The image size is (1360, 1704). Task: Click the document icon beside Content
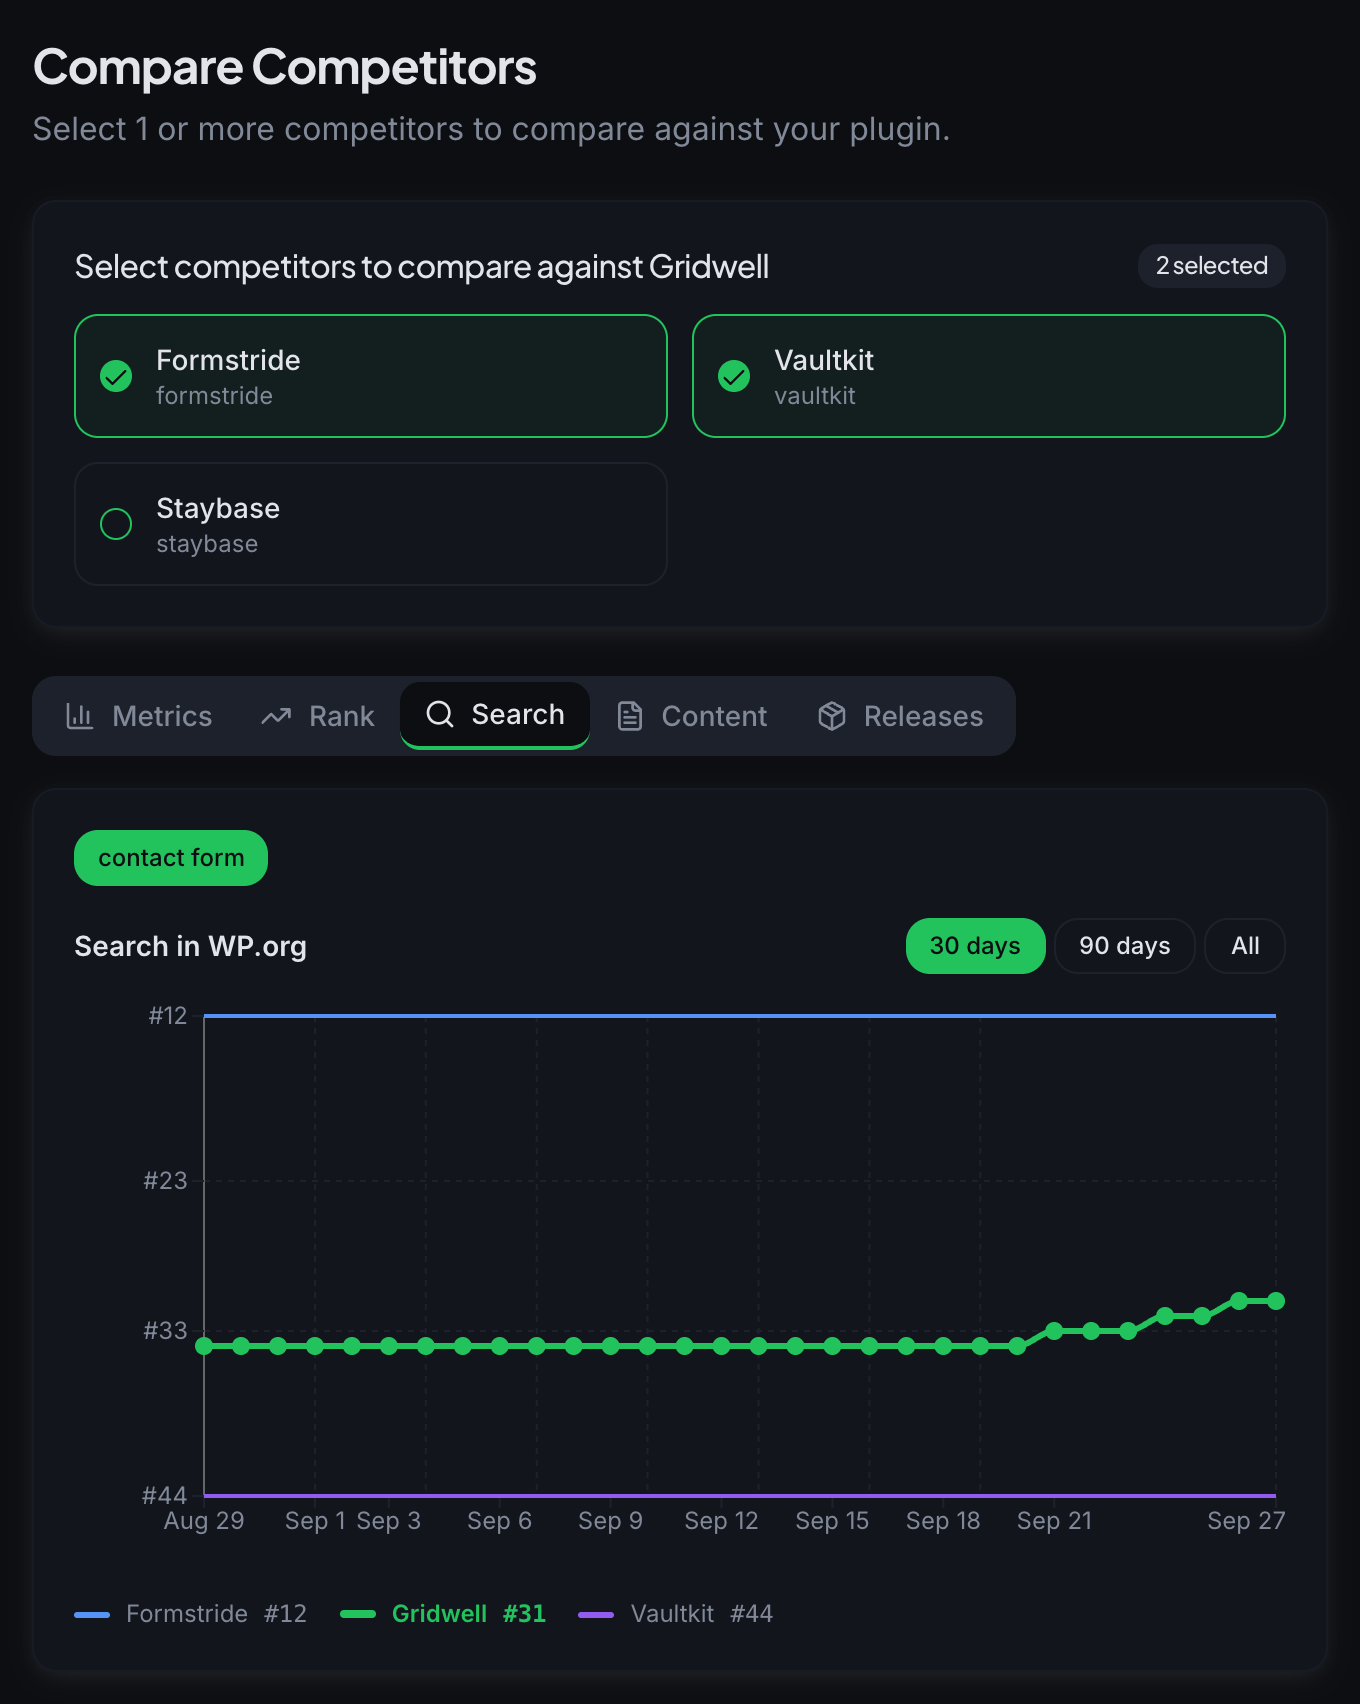pyautogui.click(x=630, y=716)
